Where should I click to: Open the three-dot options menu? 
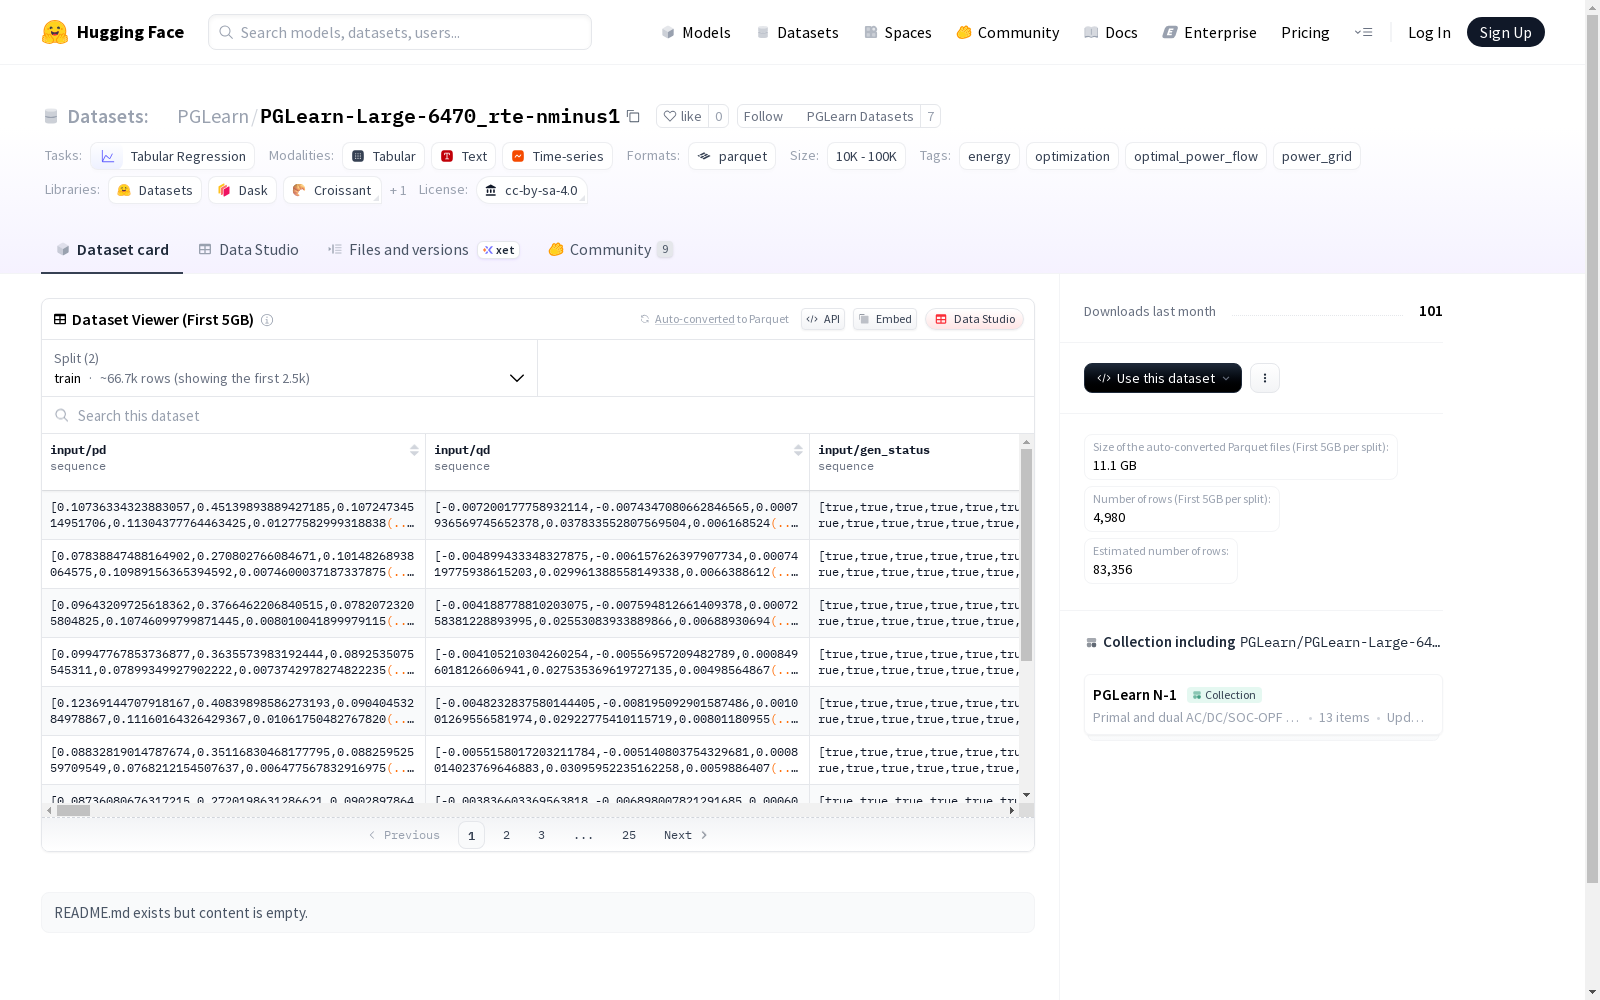coord(1265,378)
